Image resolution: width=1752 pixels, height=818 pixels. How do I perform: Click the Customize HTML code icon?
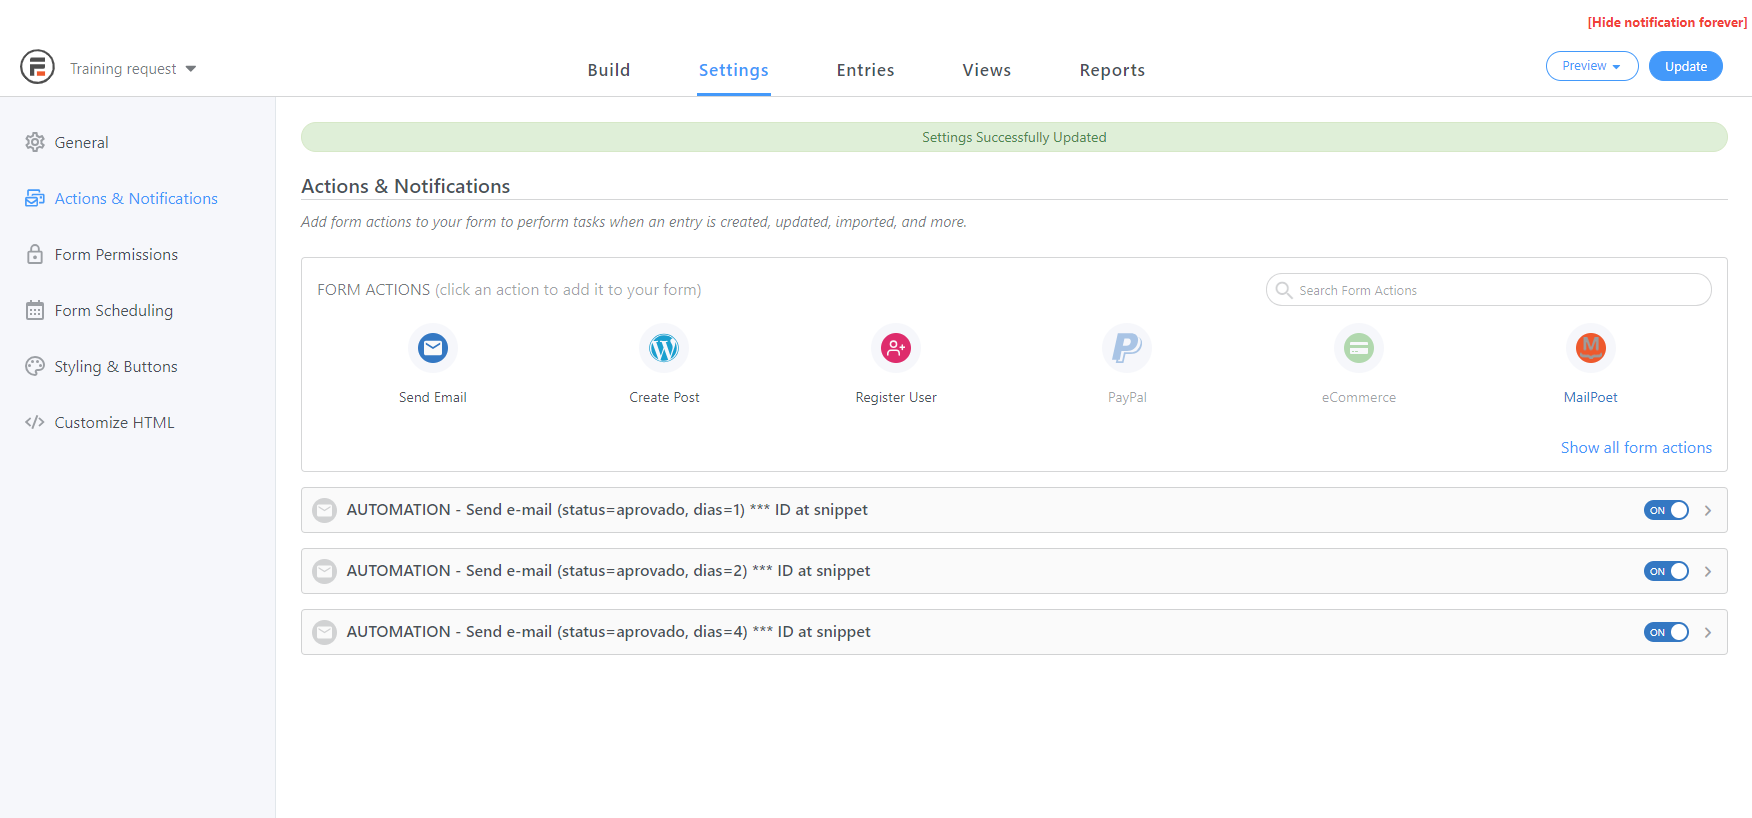[35, 422]
